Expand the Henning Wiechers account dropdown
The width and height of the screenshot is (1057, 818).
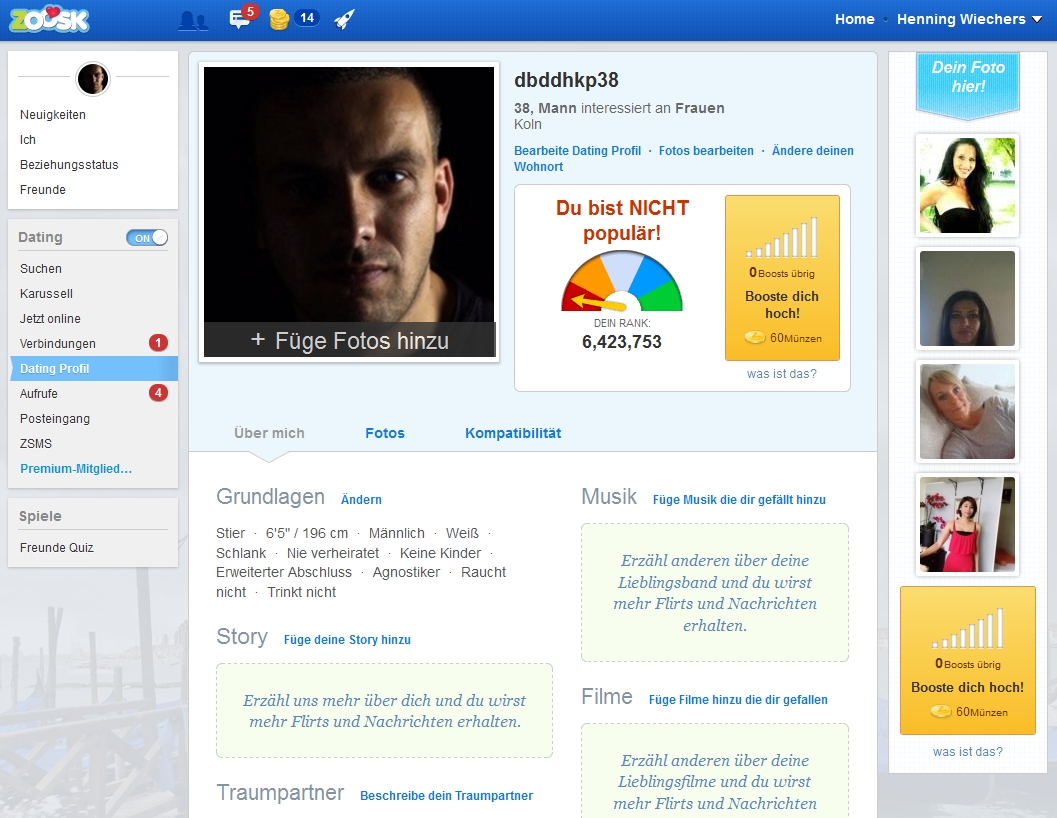(x=969, y=19)
